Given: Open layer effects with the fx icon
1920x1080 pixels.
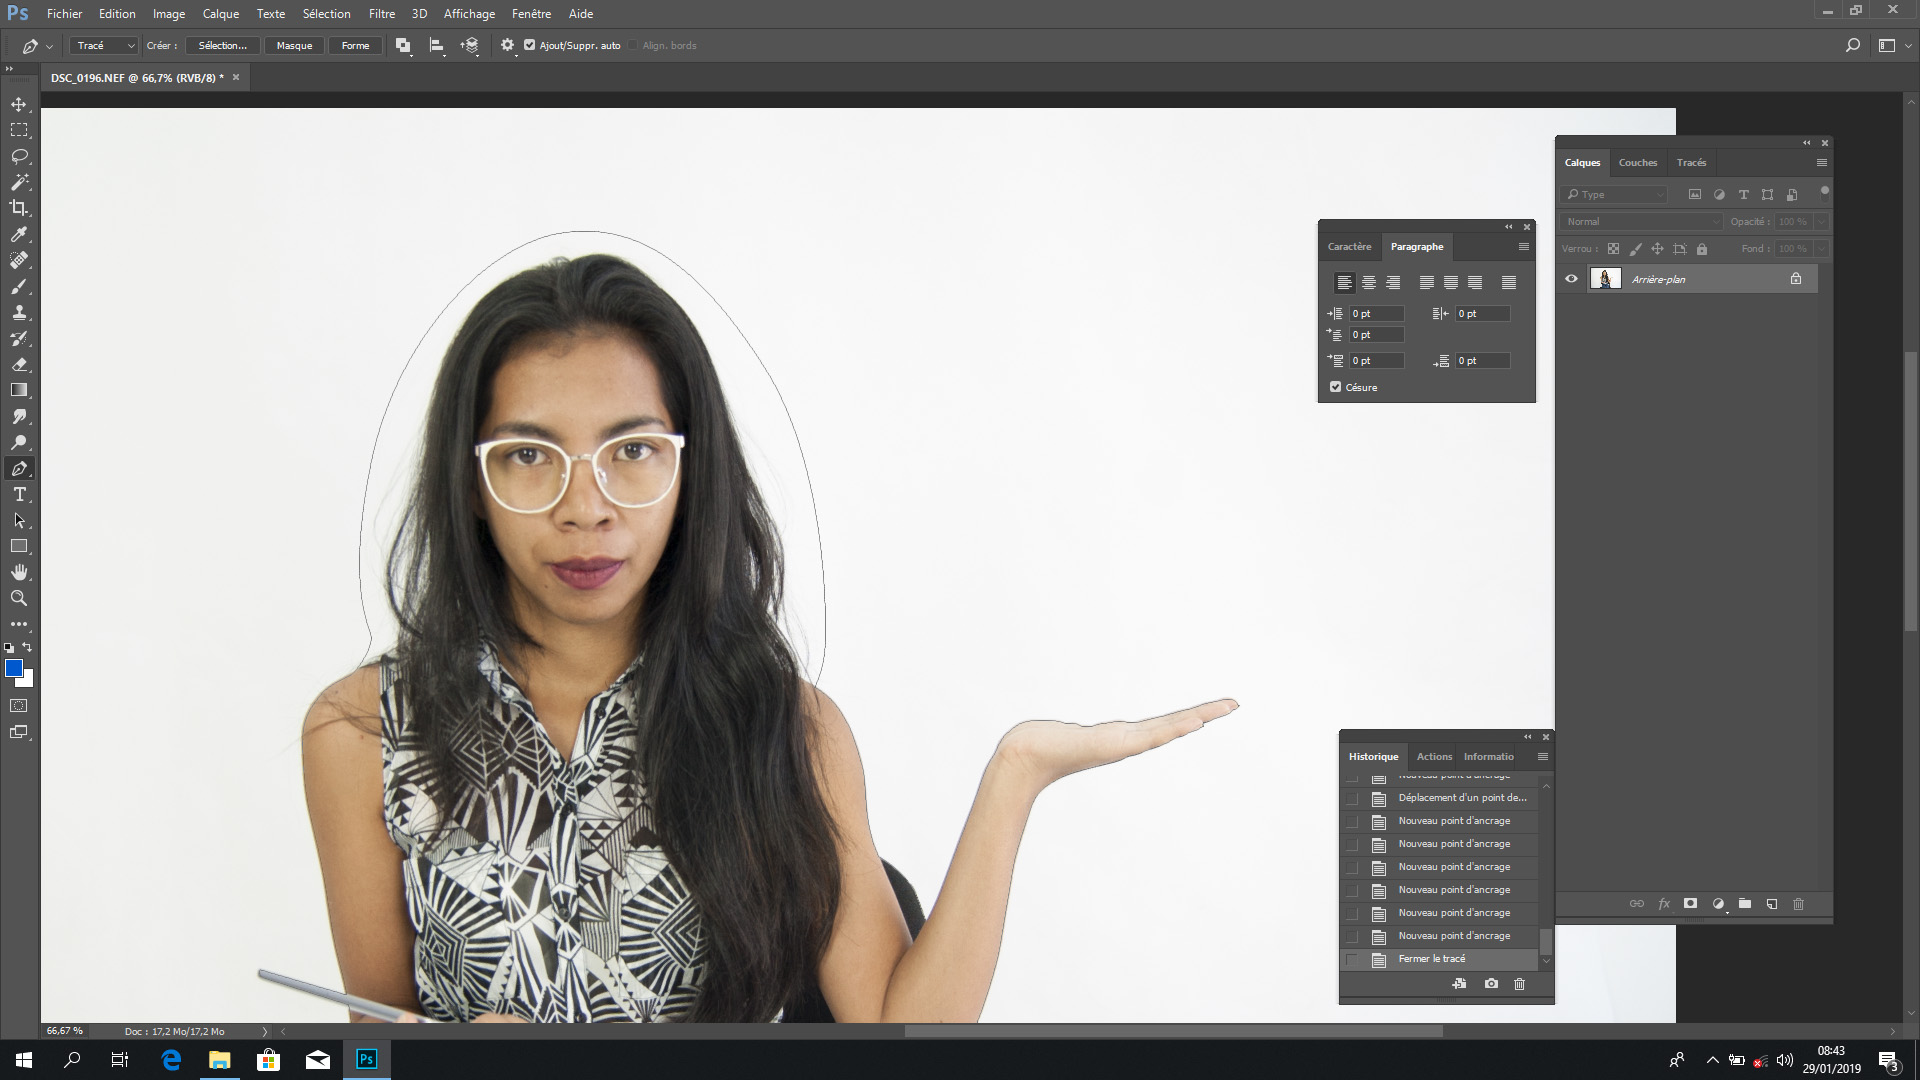Looking at the screenshot, I should (1664, 904).
